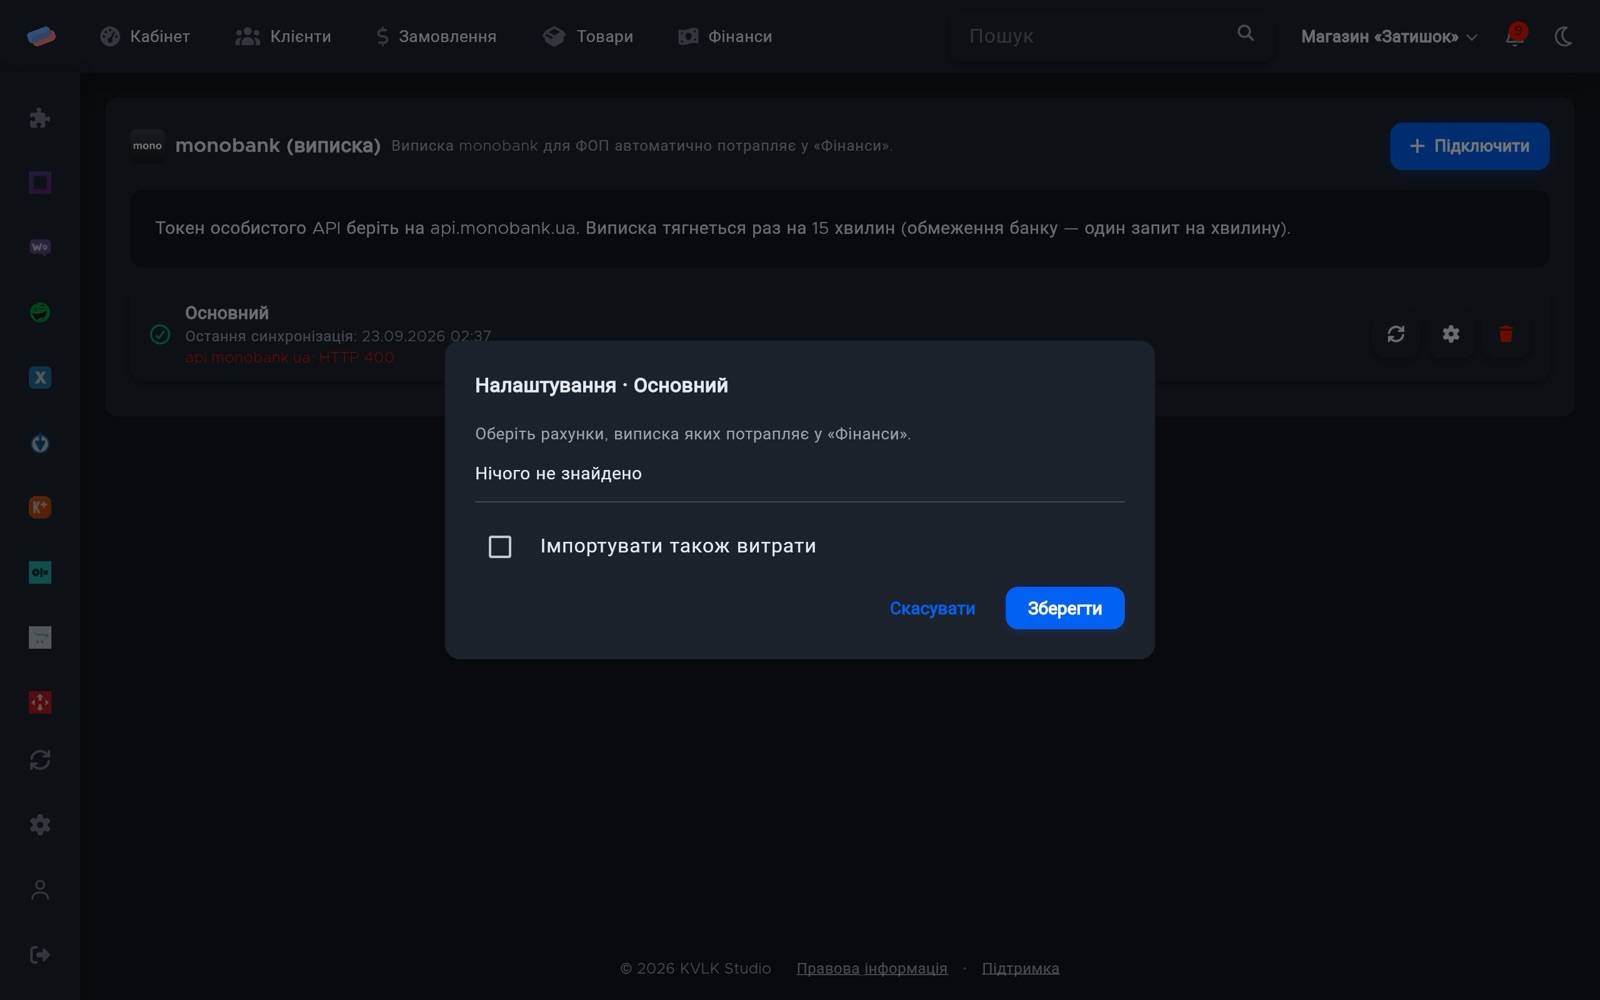This screenshot has height=1000, width=1600.
Task: Click the Основний account name in the list
Action: click(227, 313)
